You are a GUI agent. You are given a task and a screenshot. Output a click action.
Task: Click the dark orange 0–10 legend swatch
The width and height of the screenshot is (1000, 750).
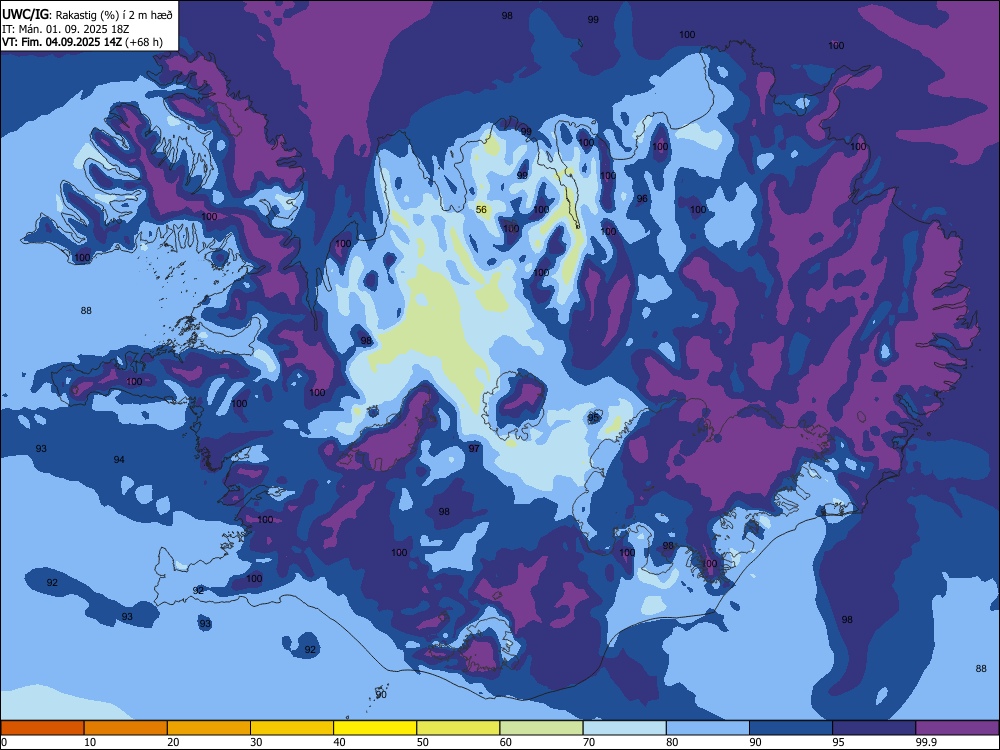click(x=43, y=728)
